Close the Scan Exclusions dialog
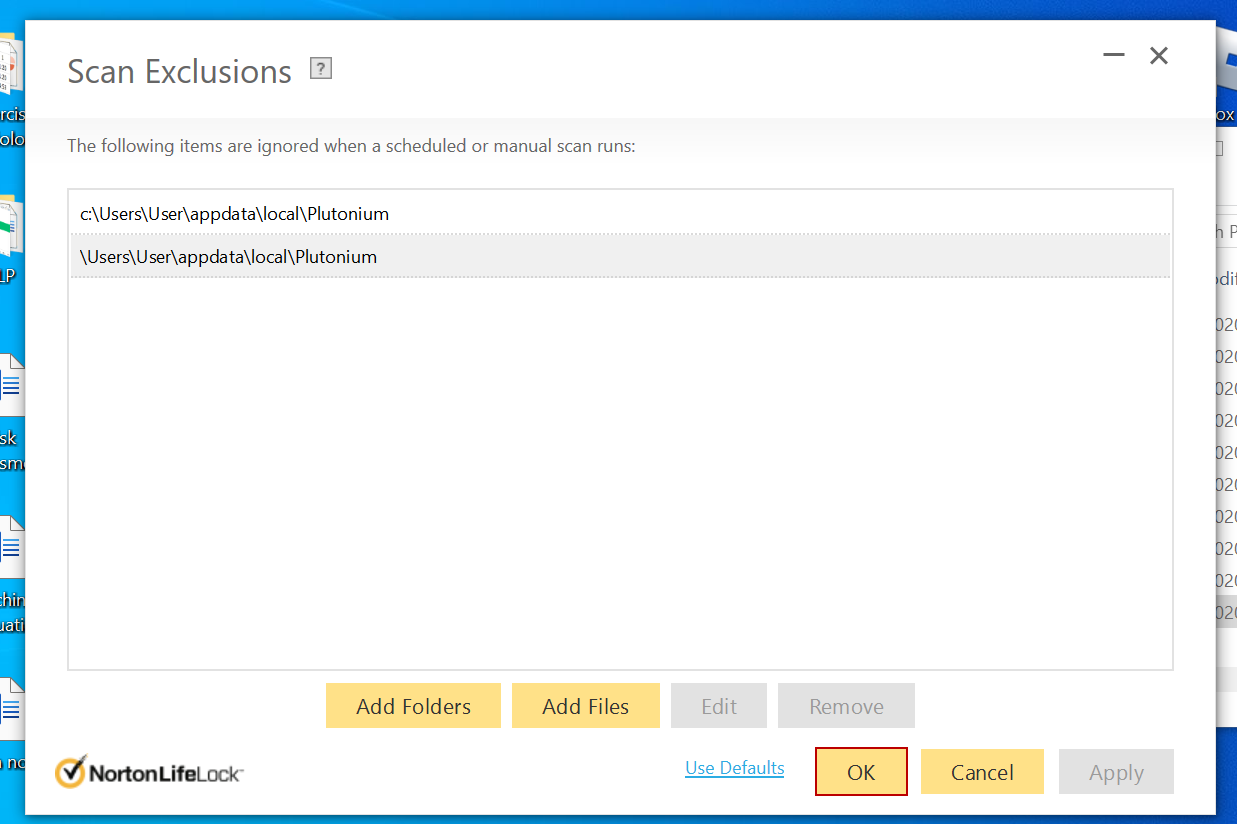 [x=1159, y=56]
